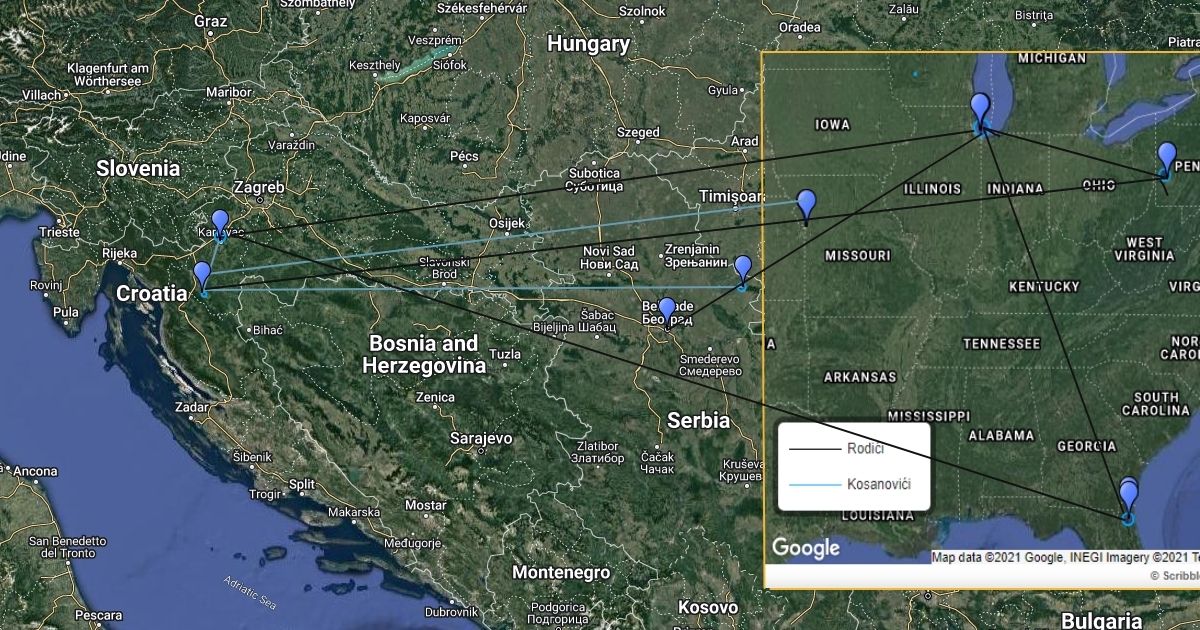Screen dimensions: 1200x630
Task: Click the ALABAMA state label
Action: 1000,435
